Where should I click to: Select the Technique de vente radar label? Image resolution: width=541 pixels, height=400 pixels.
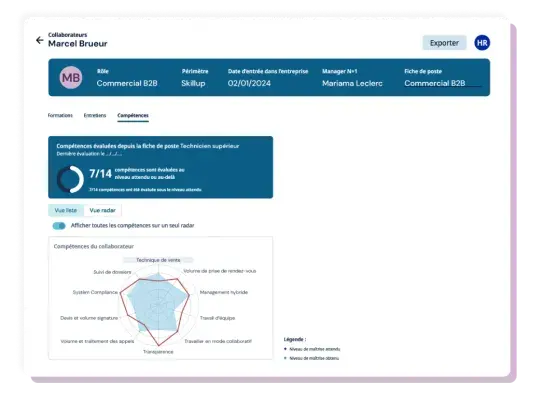(x=158, y=260)
